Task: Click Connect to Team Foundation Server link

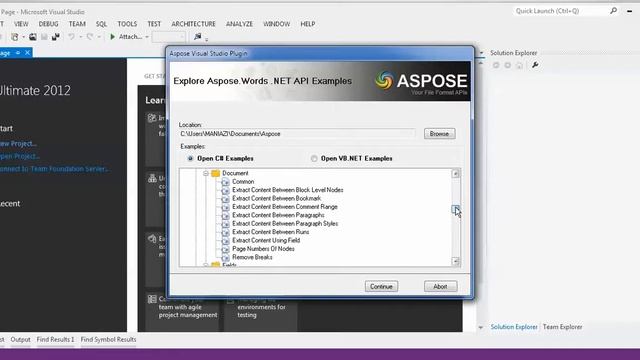Action: click(x=54, y=169)
